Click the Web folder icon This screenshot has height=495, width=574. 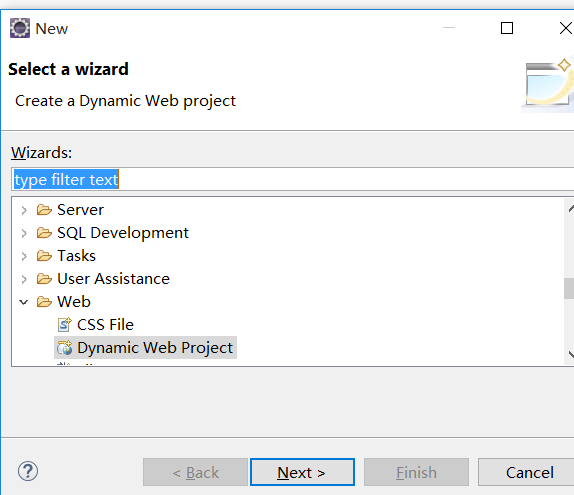point(44,302)
